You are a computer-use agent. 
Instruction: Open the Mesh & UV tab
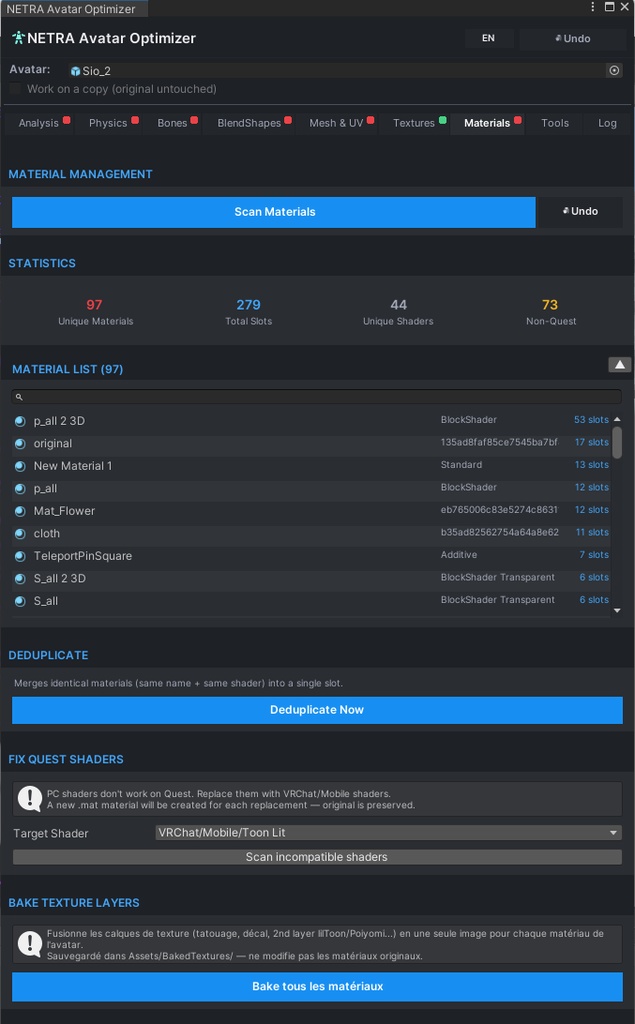[336, 123]
